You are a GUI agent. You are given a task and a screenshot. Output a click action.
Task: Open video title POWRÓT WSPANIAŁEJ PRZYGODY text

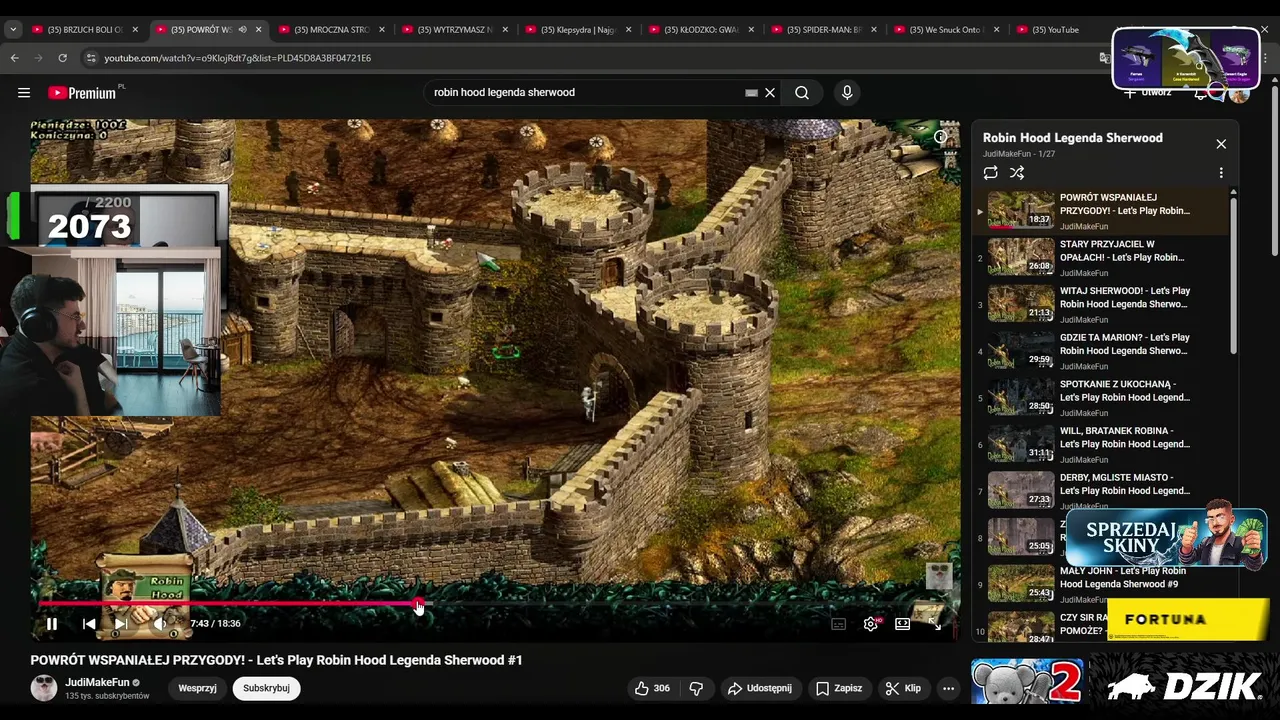point(276,660)
